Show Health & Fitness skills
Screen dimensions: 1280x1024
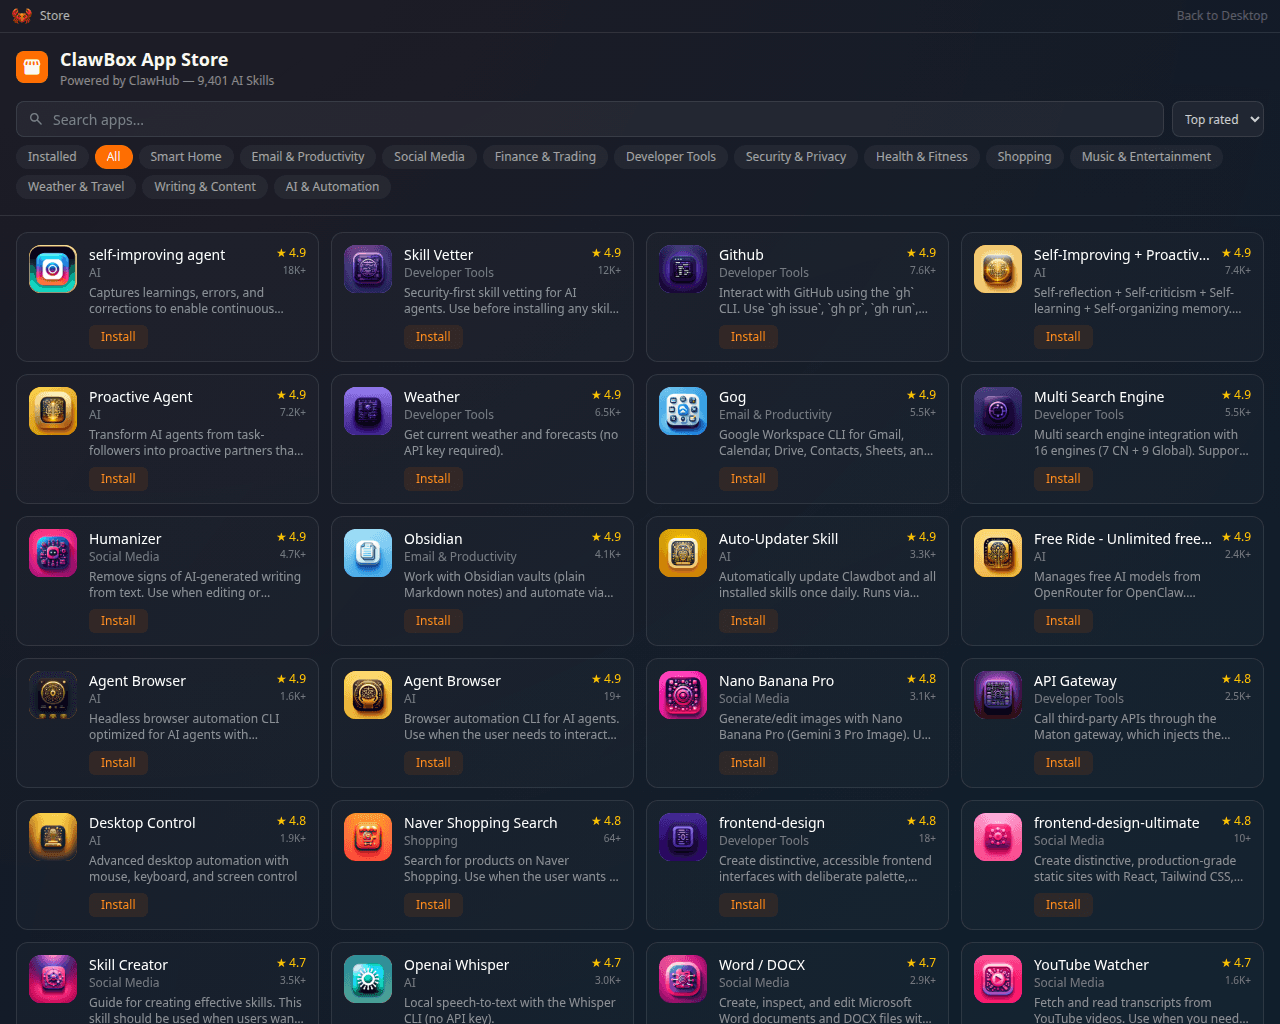[x=922, y=157]
